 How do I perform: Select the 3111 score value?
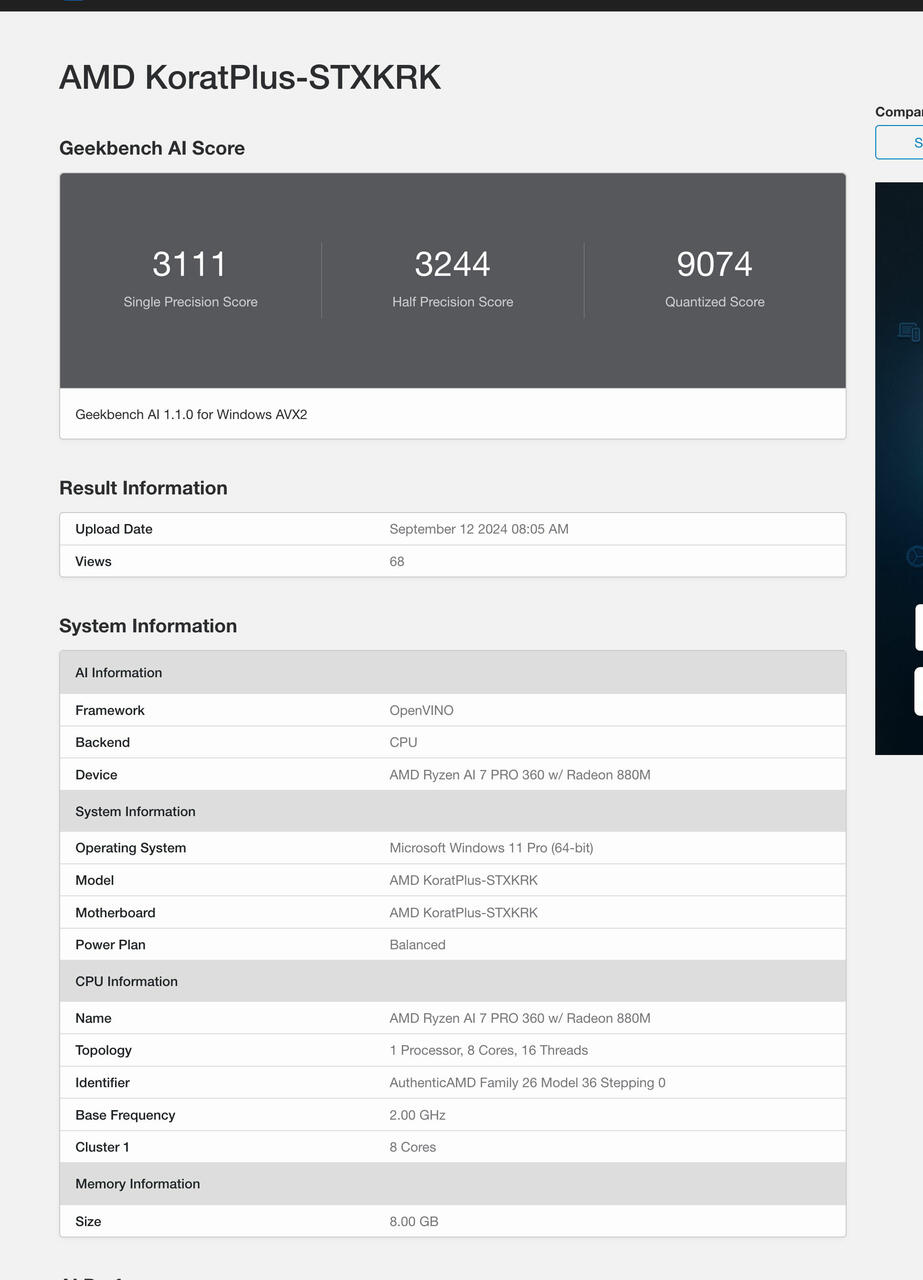coord(190,264)
